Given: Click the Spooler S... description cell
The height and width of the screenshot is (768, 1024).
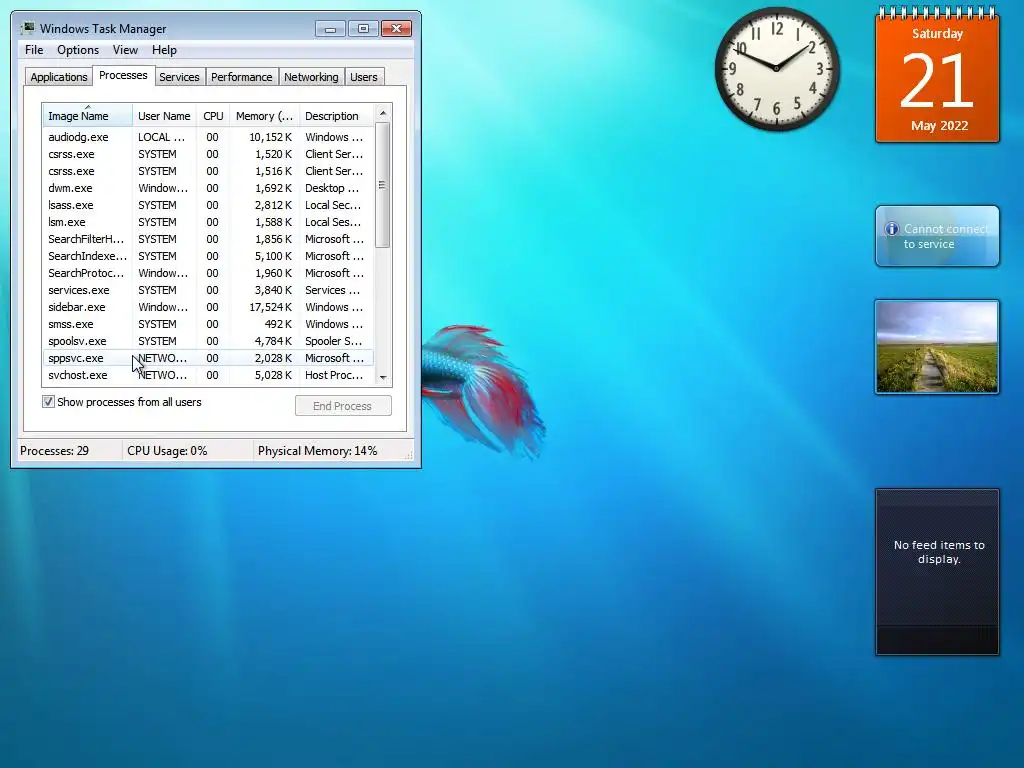Looking at the screenshot, I should coord(333,341).
